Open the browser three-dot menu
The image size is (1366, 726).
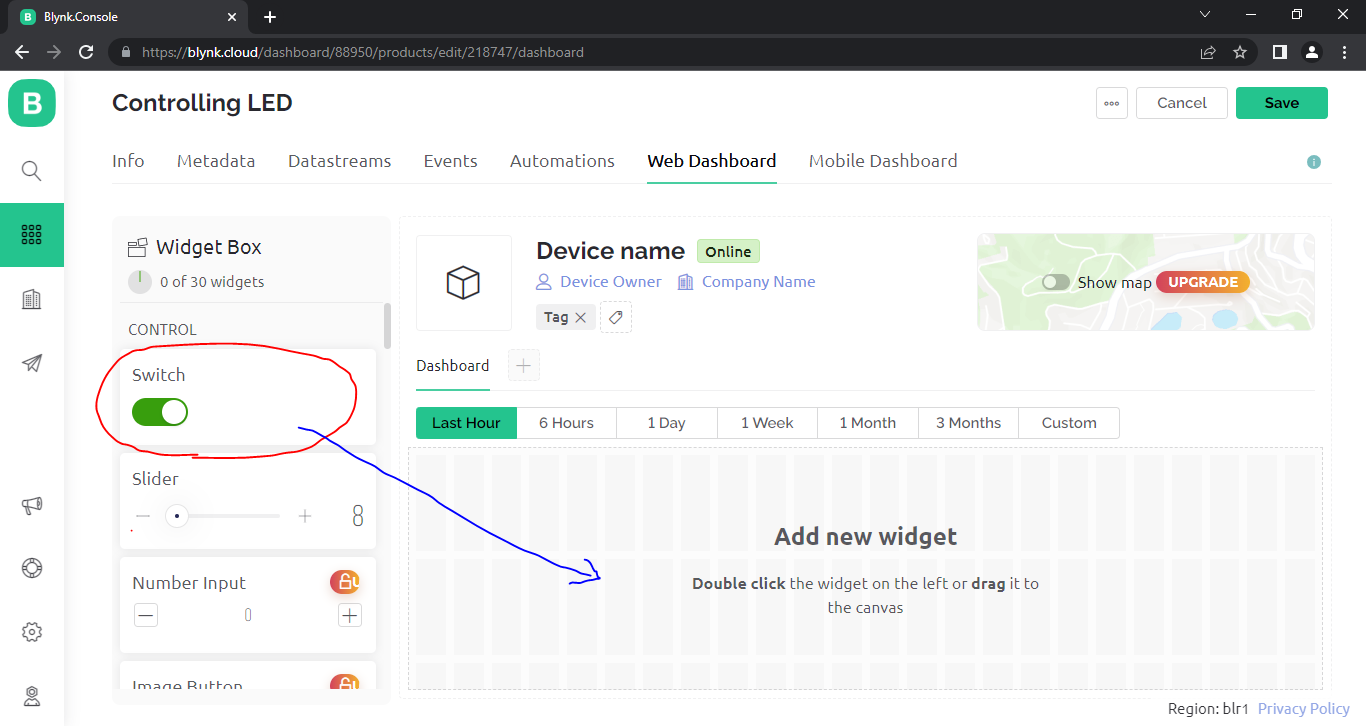pyautogui.click(x=1344, y=52)
